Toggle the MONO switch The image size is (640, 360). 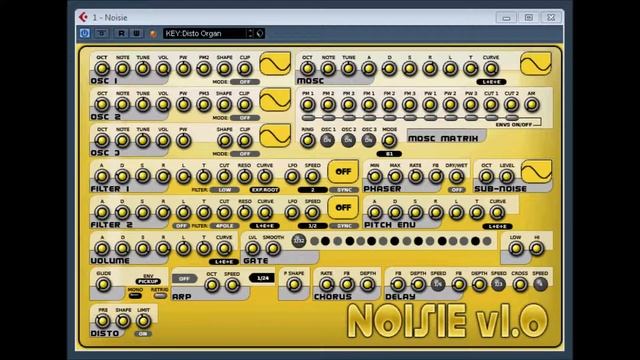pyautogui.click(x=135, y=296)
